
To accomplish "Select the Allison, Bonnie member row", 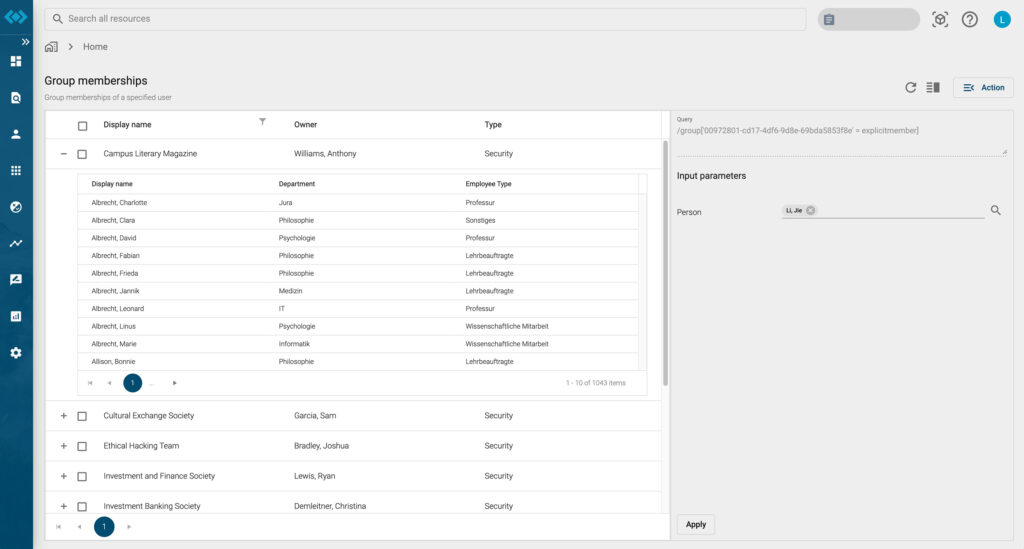I will click(358, 362).
